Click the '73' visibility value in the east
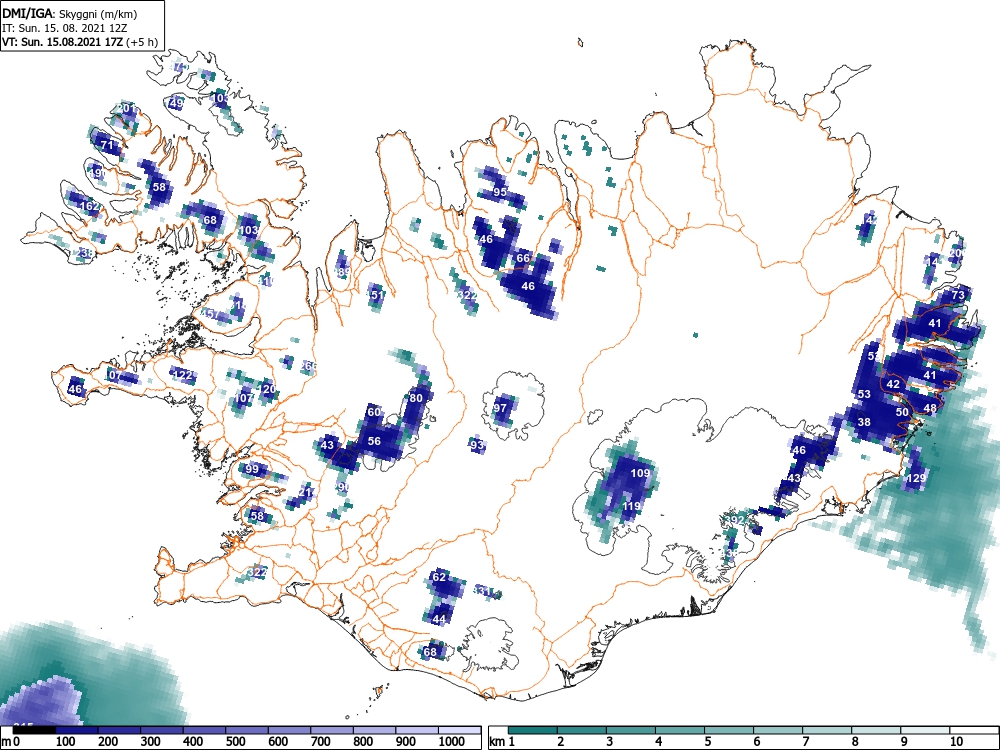 [958, 295]
